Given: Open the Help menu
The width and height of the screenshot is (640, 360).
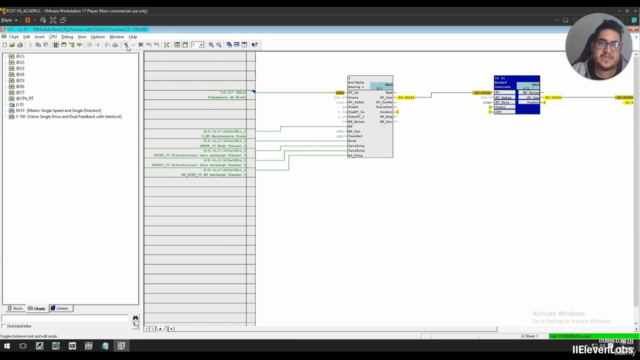Looking at the screenshot, I should click(x=133, y=37).
